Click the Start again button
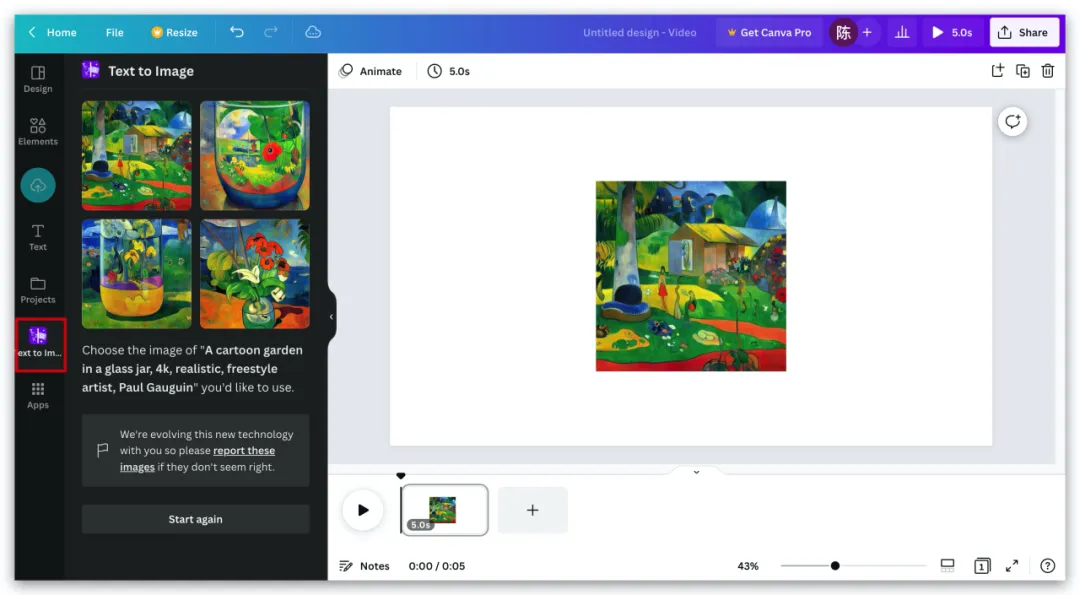 point(196,519)
